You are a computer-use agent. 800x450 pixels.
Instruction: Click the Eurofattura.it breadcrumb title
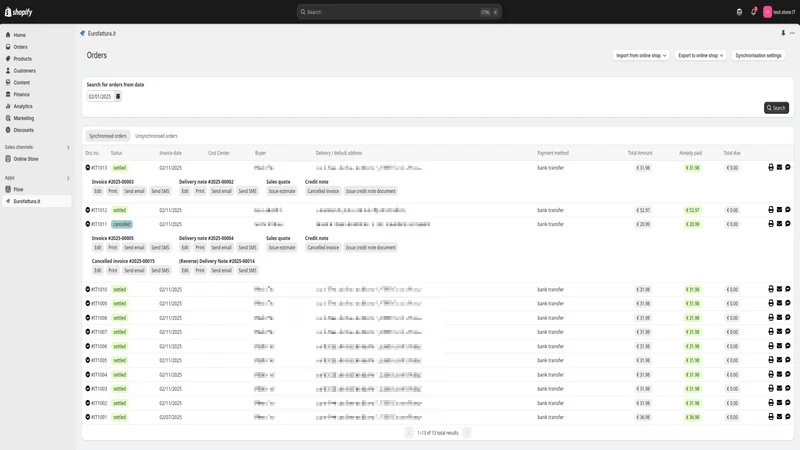tap(102, 34)
